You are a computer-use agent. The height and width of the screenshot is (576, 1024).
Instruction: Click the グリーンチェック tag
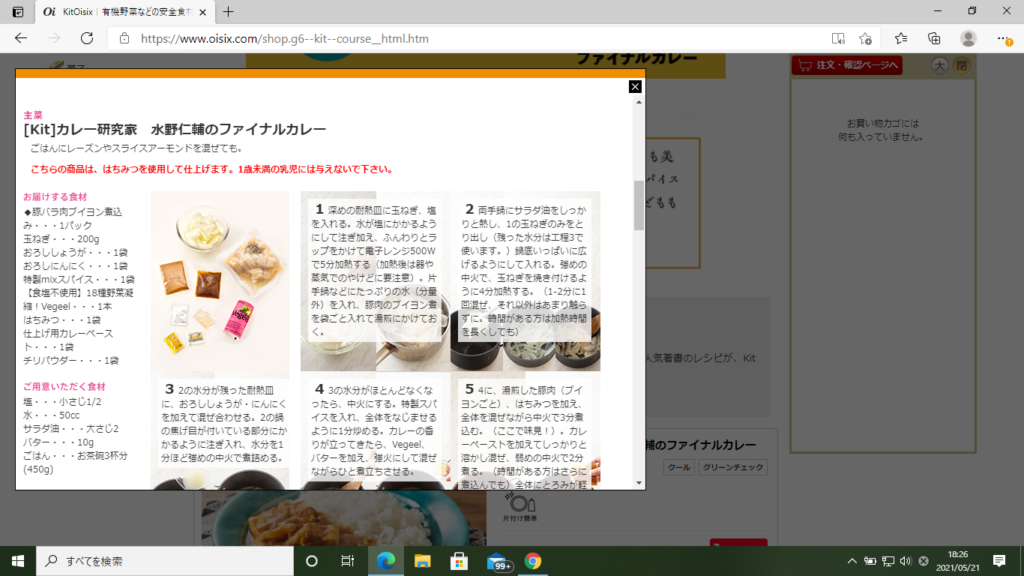coord(733,468)
